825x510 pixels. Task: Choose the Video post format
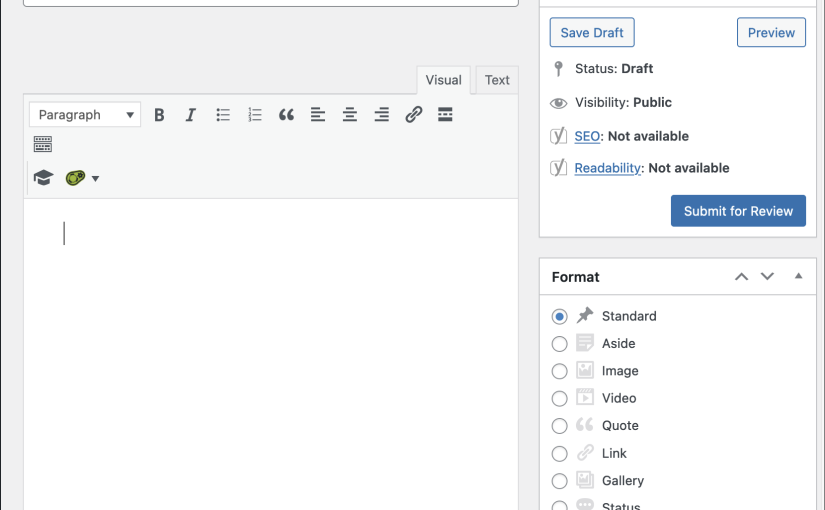click(x=559, y=398)
